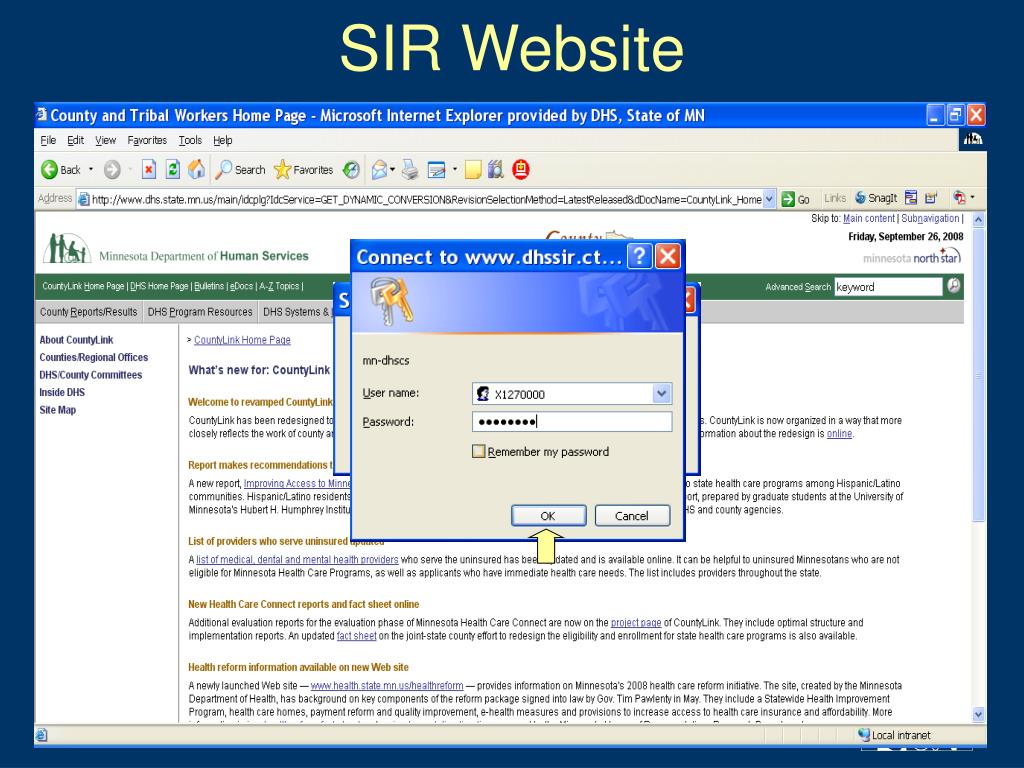Click the SnagIt capture icon
The image size is (1024, 768).
click(860, 197)
